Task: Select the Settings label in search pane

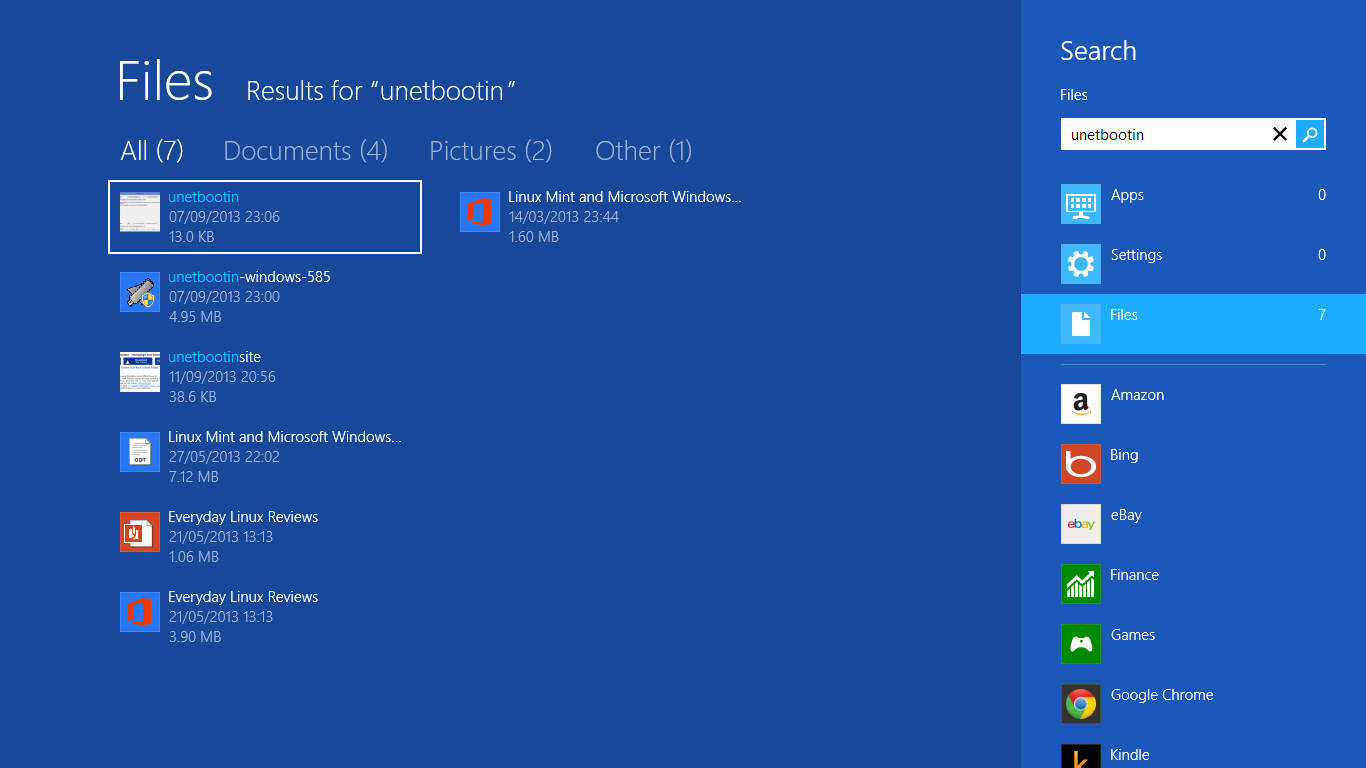Action: pyautogui.click(x=1136, y=255)
